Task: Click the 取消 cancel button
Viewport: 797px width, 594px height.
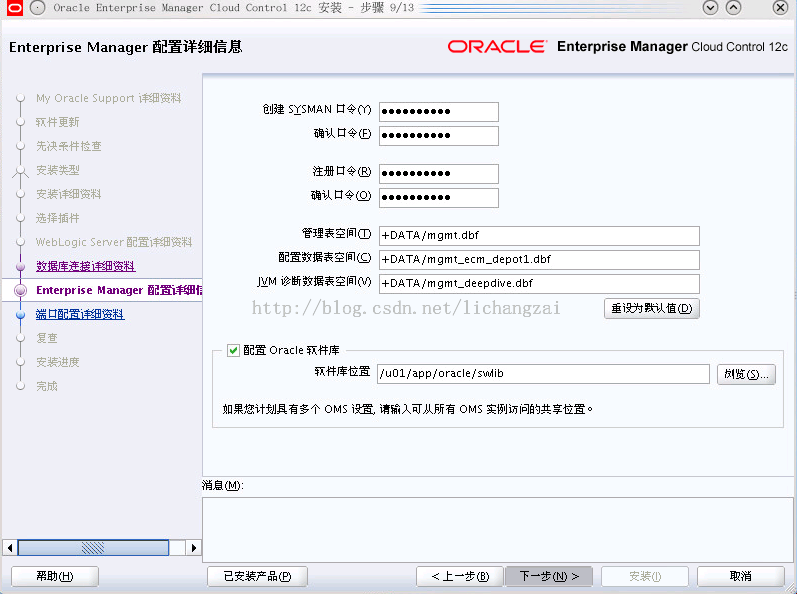Action: (741, 576)
